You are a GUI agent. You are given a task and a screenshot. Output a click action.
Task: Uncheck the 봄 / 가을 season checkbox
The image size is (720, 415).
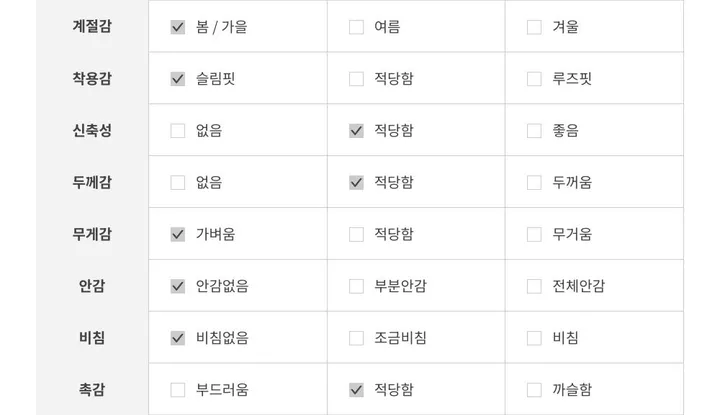point(178,27)
